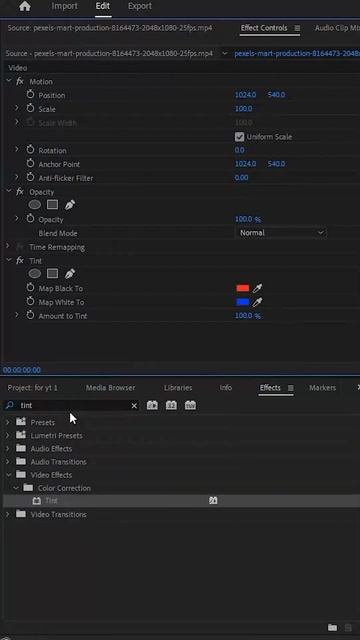The image size is (360, 640).
Task: Expand the Rotation property
Action: point(17,150)
